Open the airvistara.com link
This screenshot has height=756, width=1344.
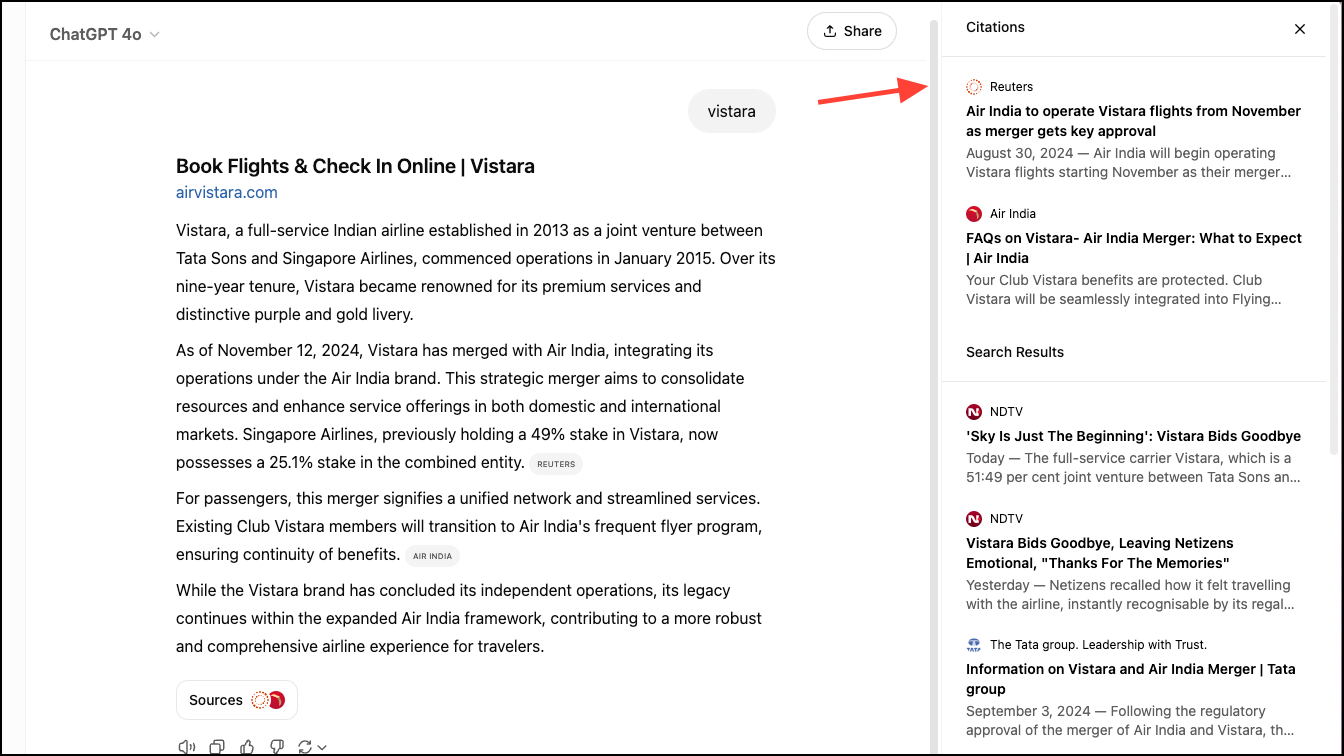[x=227, y=192]
